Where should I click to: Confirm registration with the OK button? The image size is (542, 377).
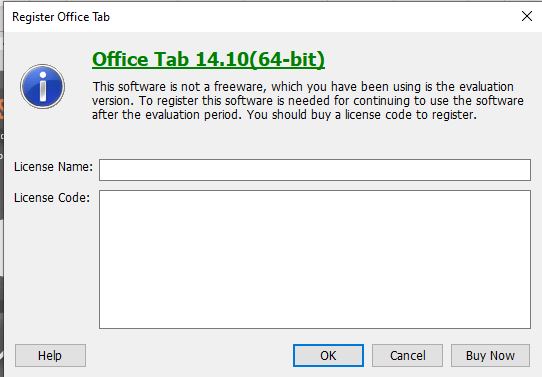(328, 355)
